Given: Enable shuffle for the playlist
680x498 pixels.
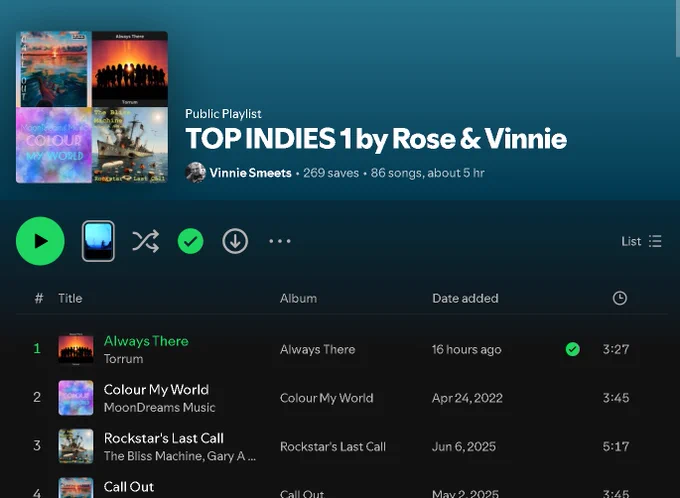Looking at the screenshot, I should tap(146, 241).
